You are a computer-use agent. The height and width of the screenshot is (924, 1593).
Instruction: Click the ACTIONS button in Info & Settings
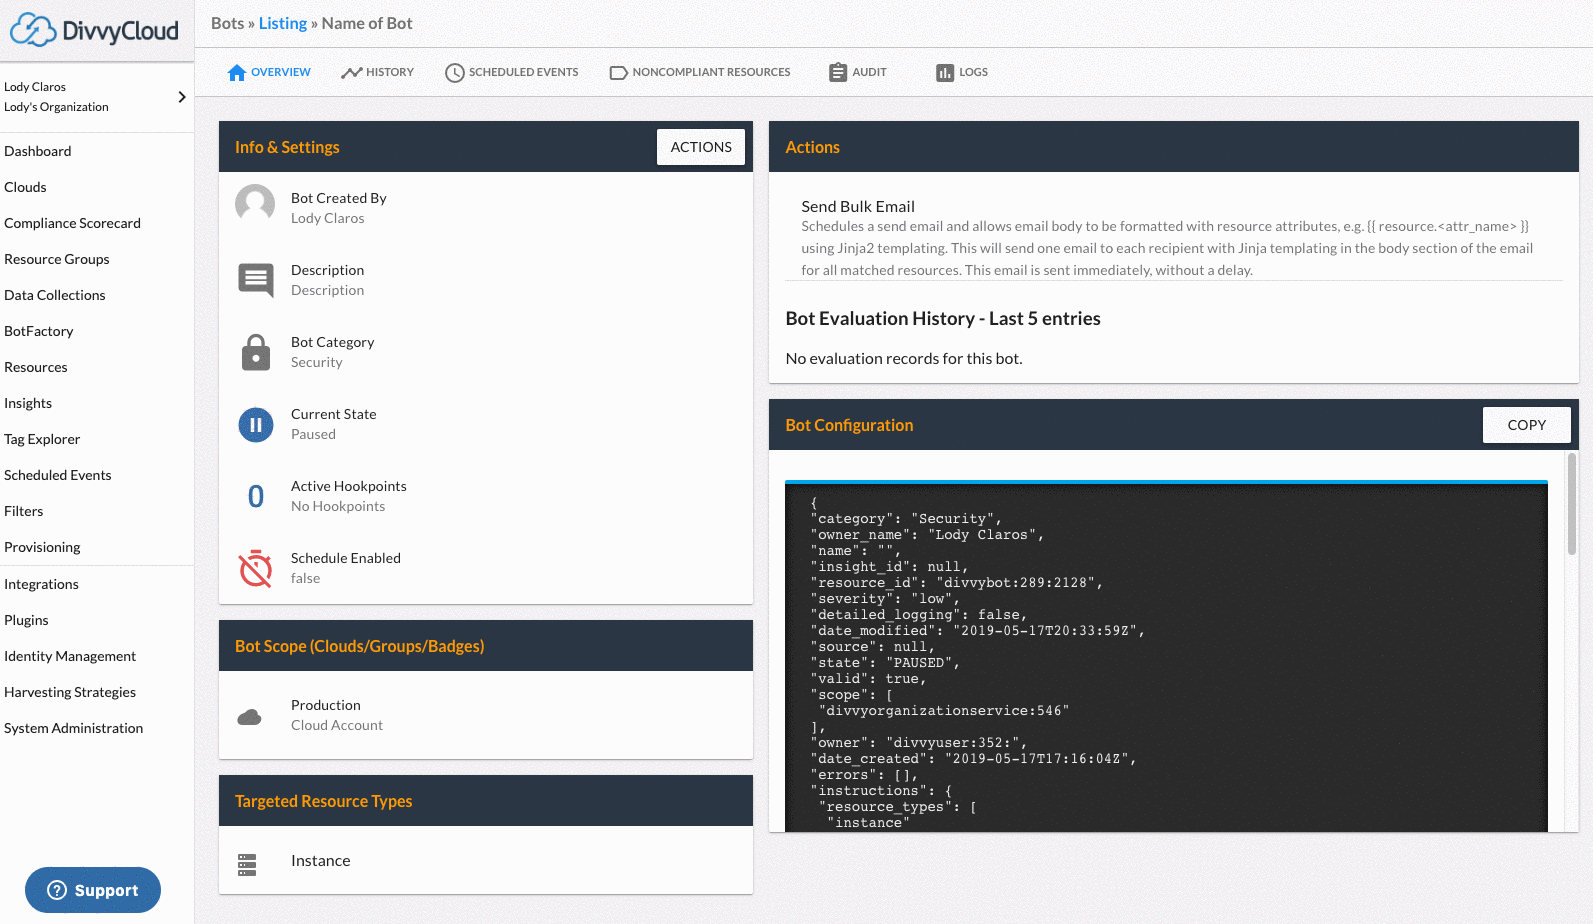(701, 147)
